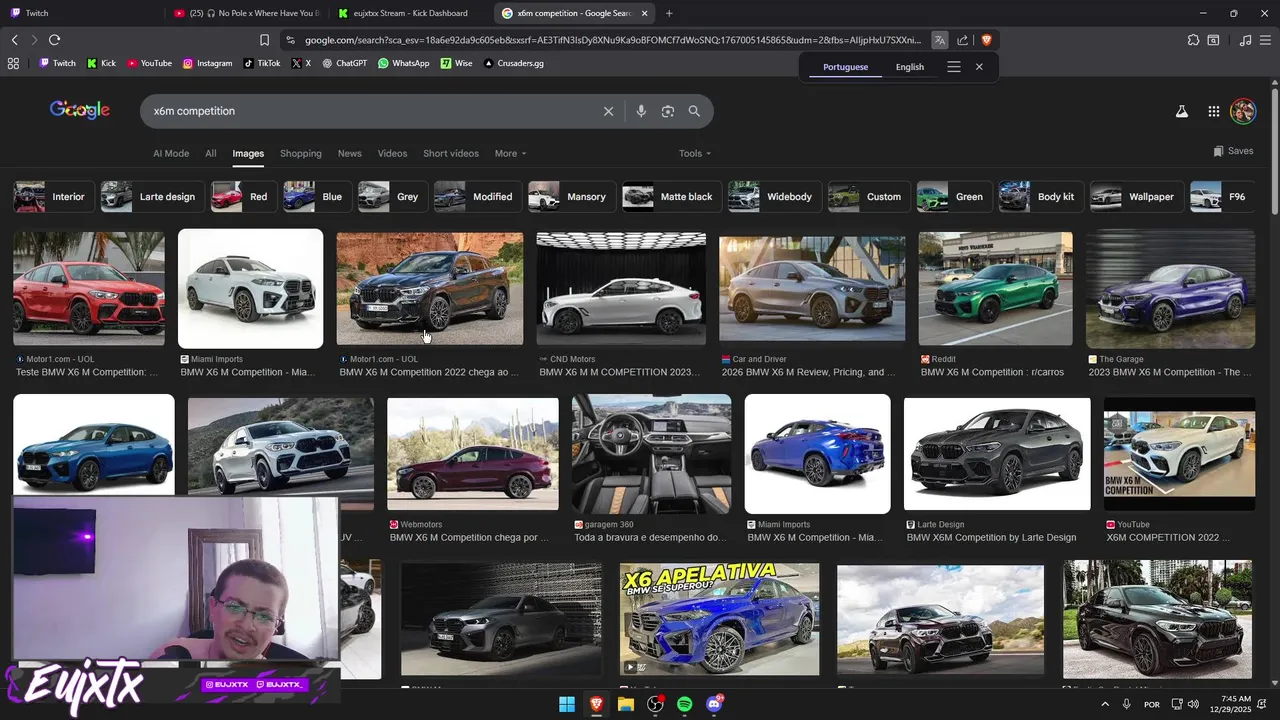The height and width of the screenshot is (720, 1280).
Task: Open the Instagram bookmark
Action: [207, 63]
